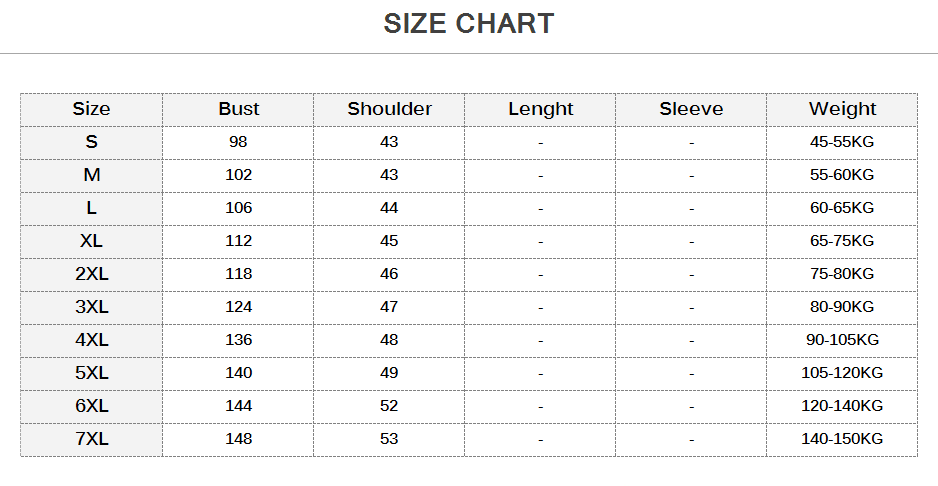Click the Lenght column header
Viewport: 938px width, 486px height.
[540, 109]
